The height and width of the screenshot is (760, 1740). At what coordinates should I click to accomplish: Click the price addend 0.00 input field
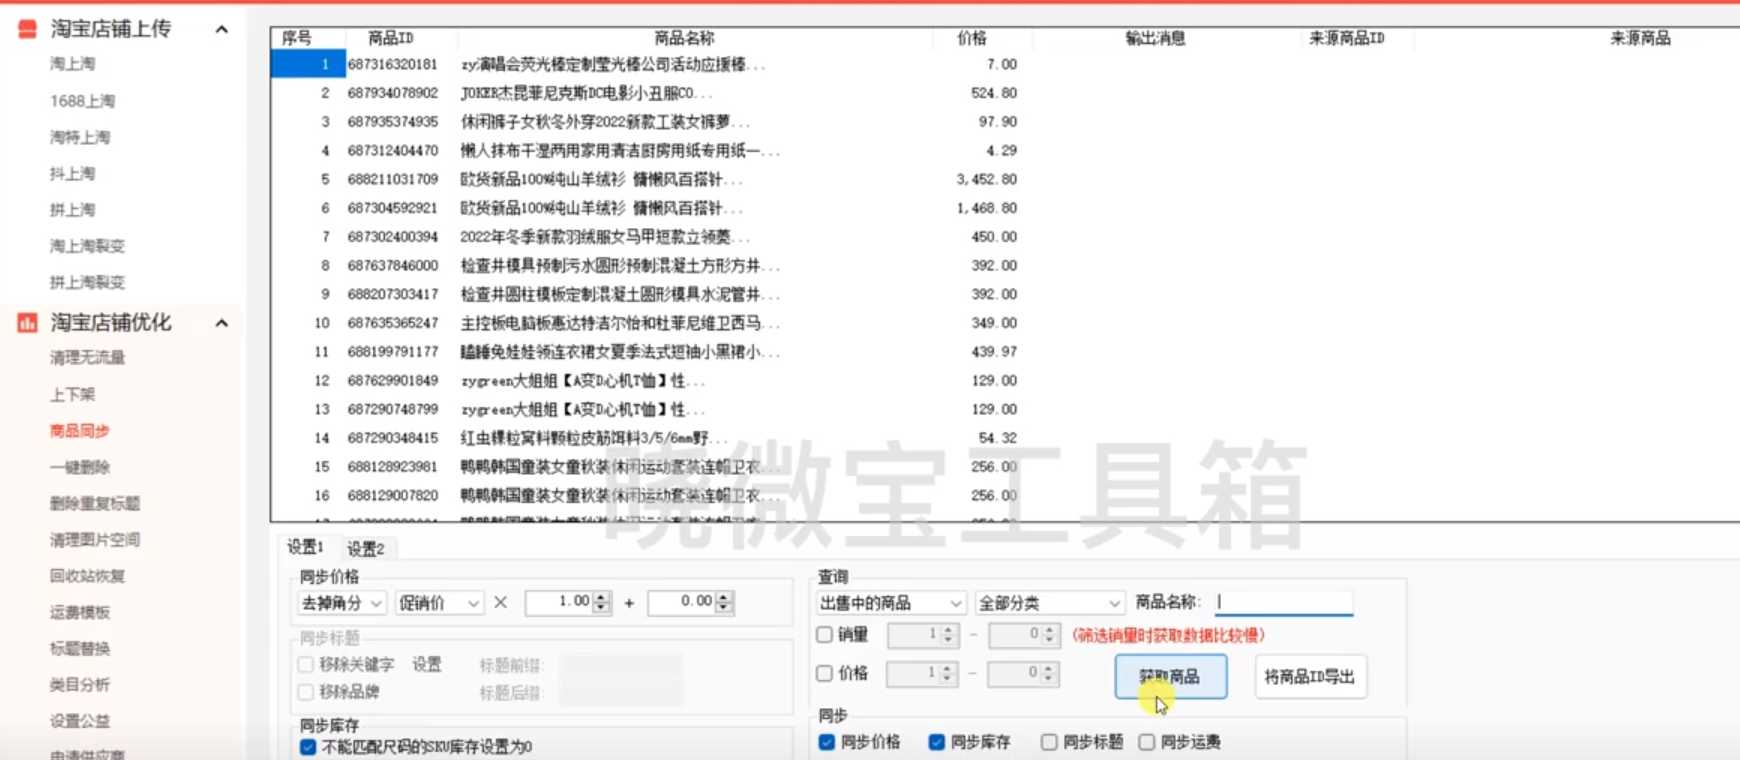(x=682, y=602)
